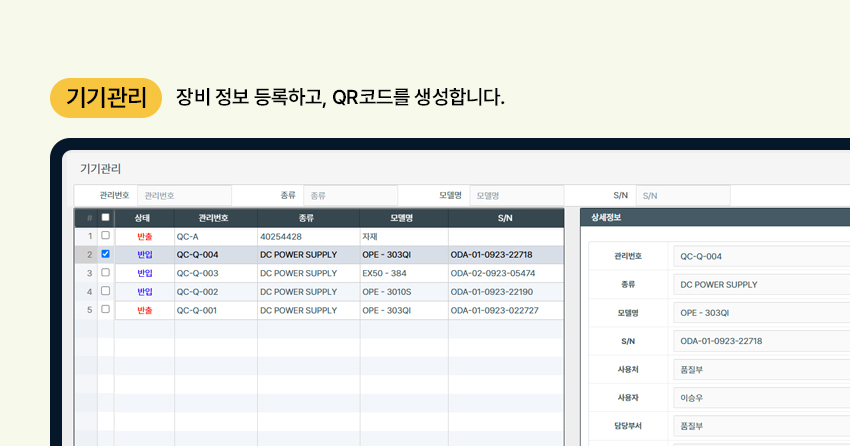Screen dimensions: 850x446
Task: Edit the 사용처 detail field
Action: point(762,370)
